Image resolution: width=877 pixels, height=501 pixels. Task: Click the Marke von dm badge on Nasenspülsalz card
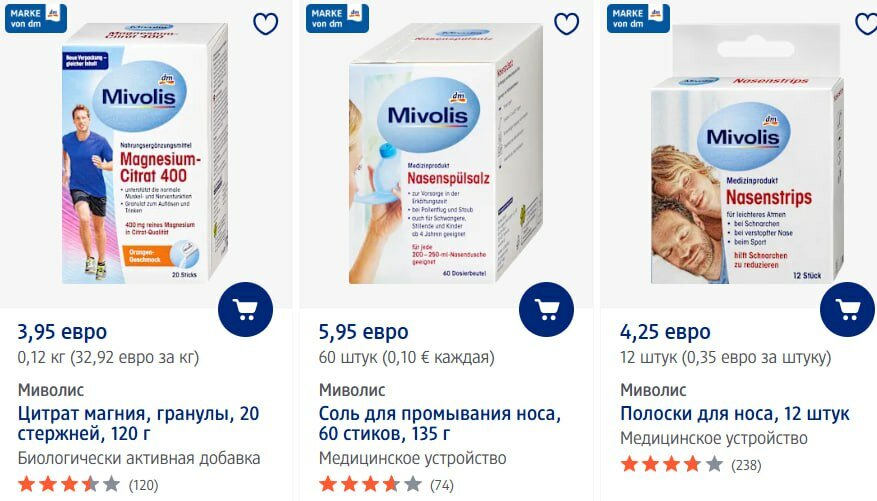pos(337,18)
